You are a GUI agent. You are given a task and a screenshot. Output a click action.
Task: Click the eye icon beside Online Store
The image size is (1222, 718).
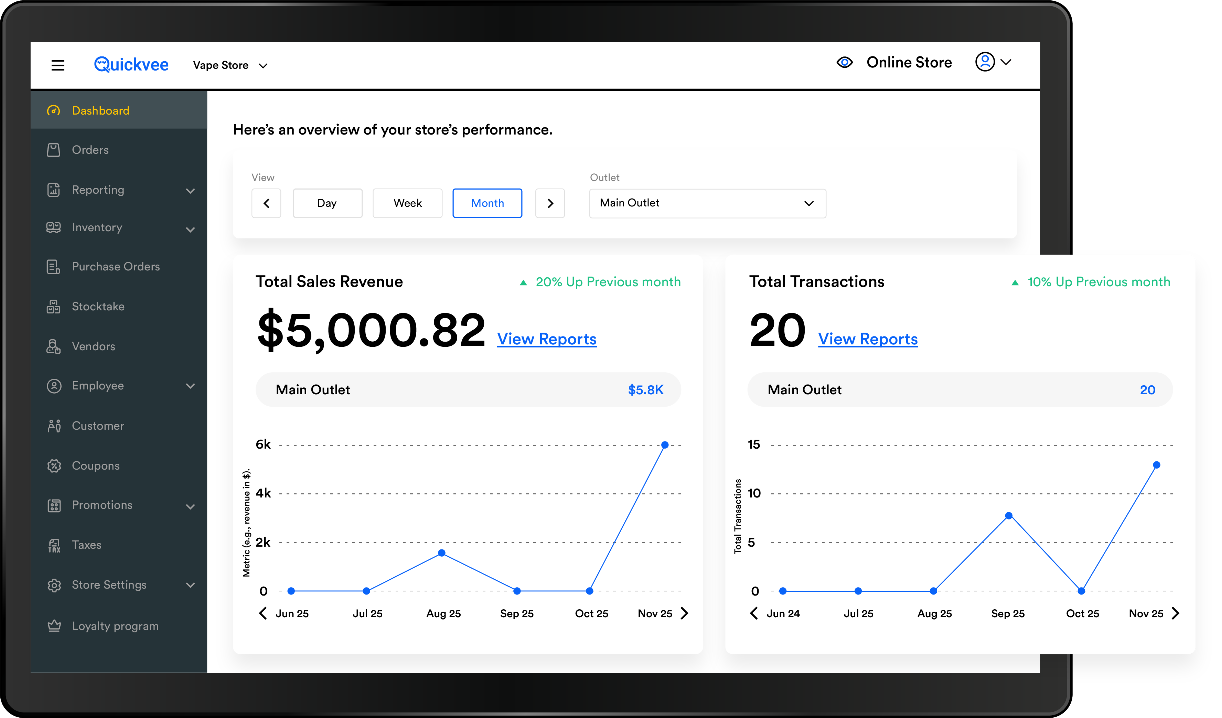click(845, 63)
